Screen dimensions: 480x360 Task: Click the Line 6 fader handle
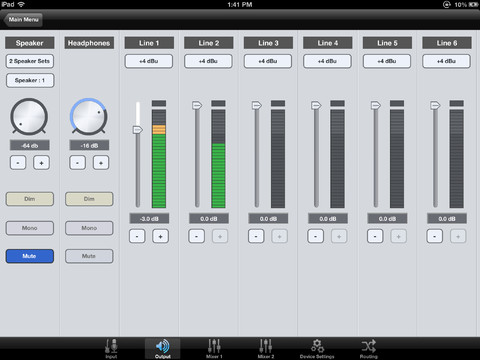click(435, 105)
